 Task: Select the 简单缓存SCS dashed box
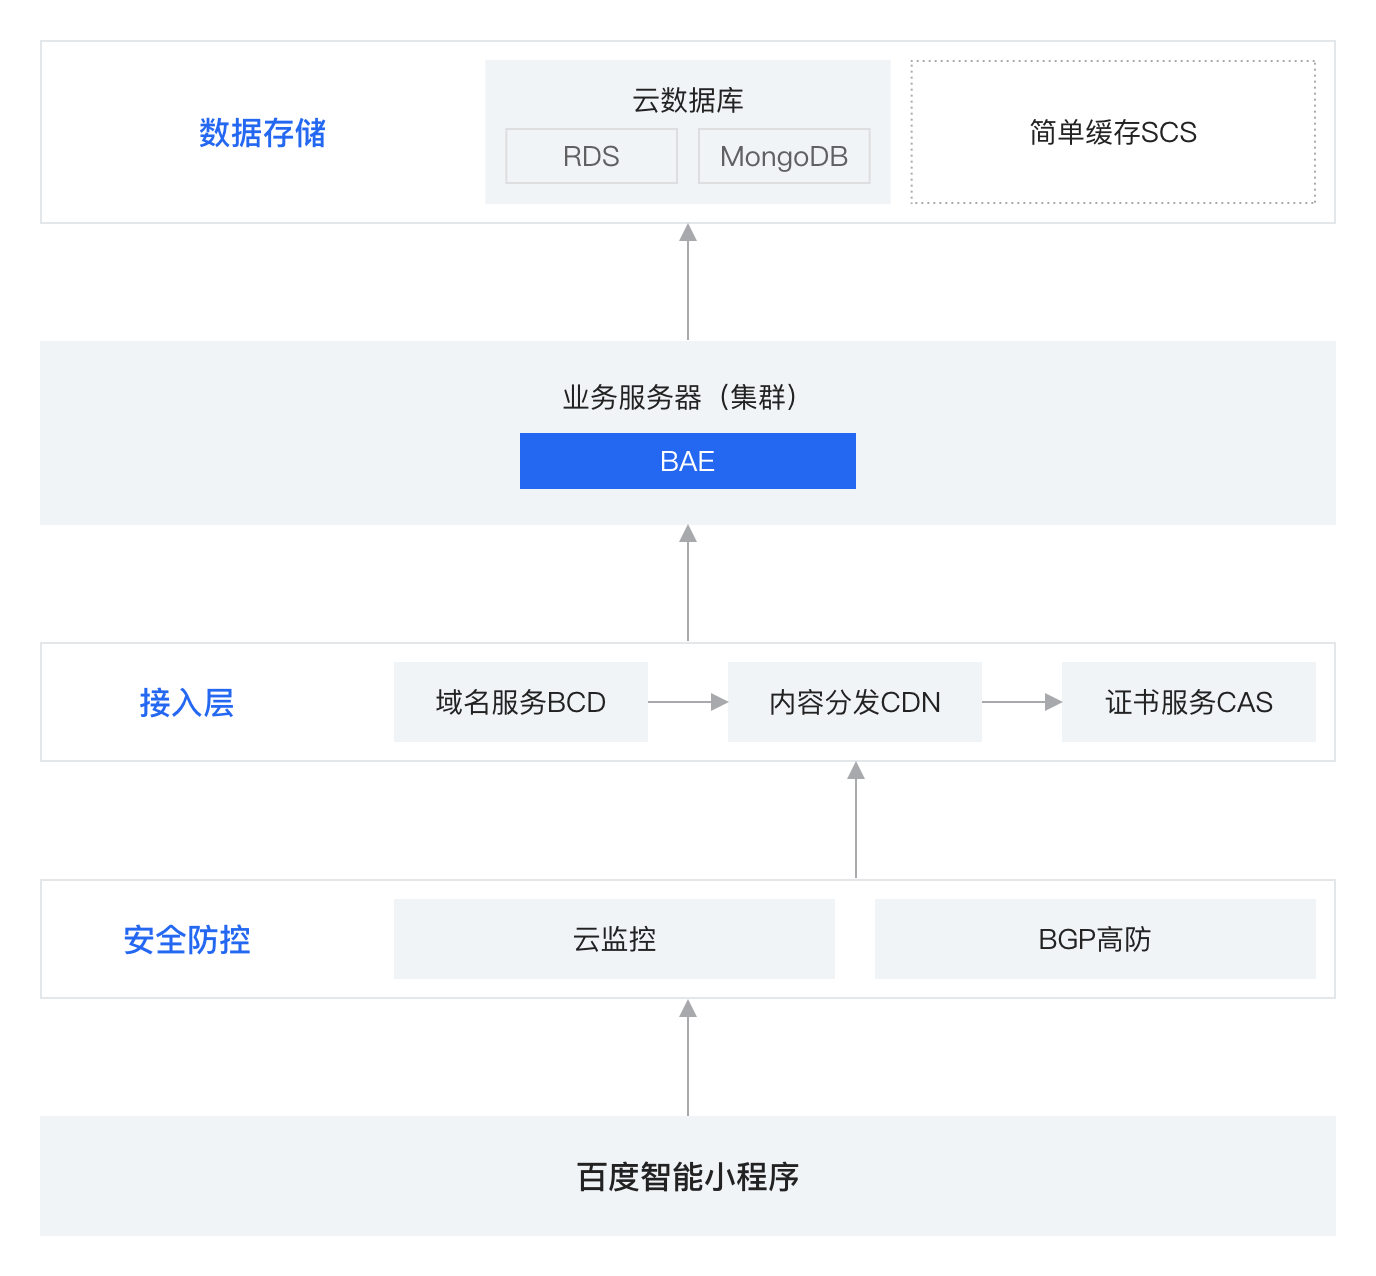click(x=1113, y=132)
